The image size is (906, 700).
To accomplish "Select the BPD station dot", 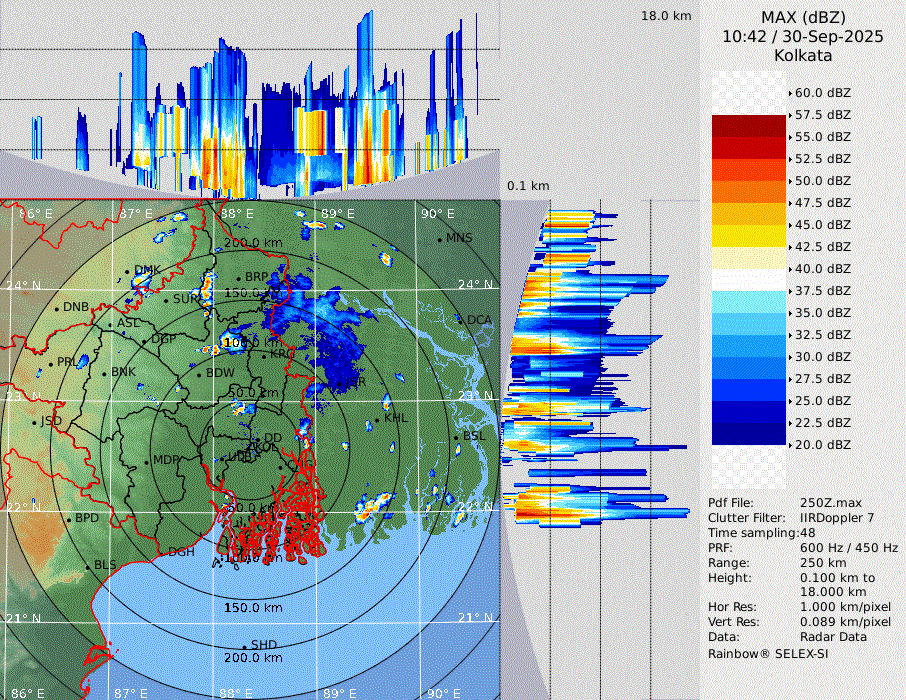I will (69, 519).
